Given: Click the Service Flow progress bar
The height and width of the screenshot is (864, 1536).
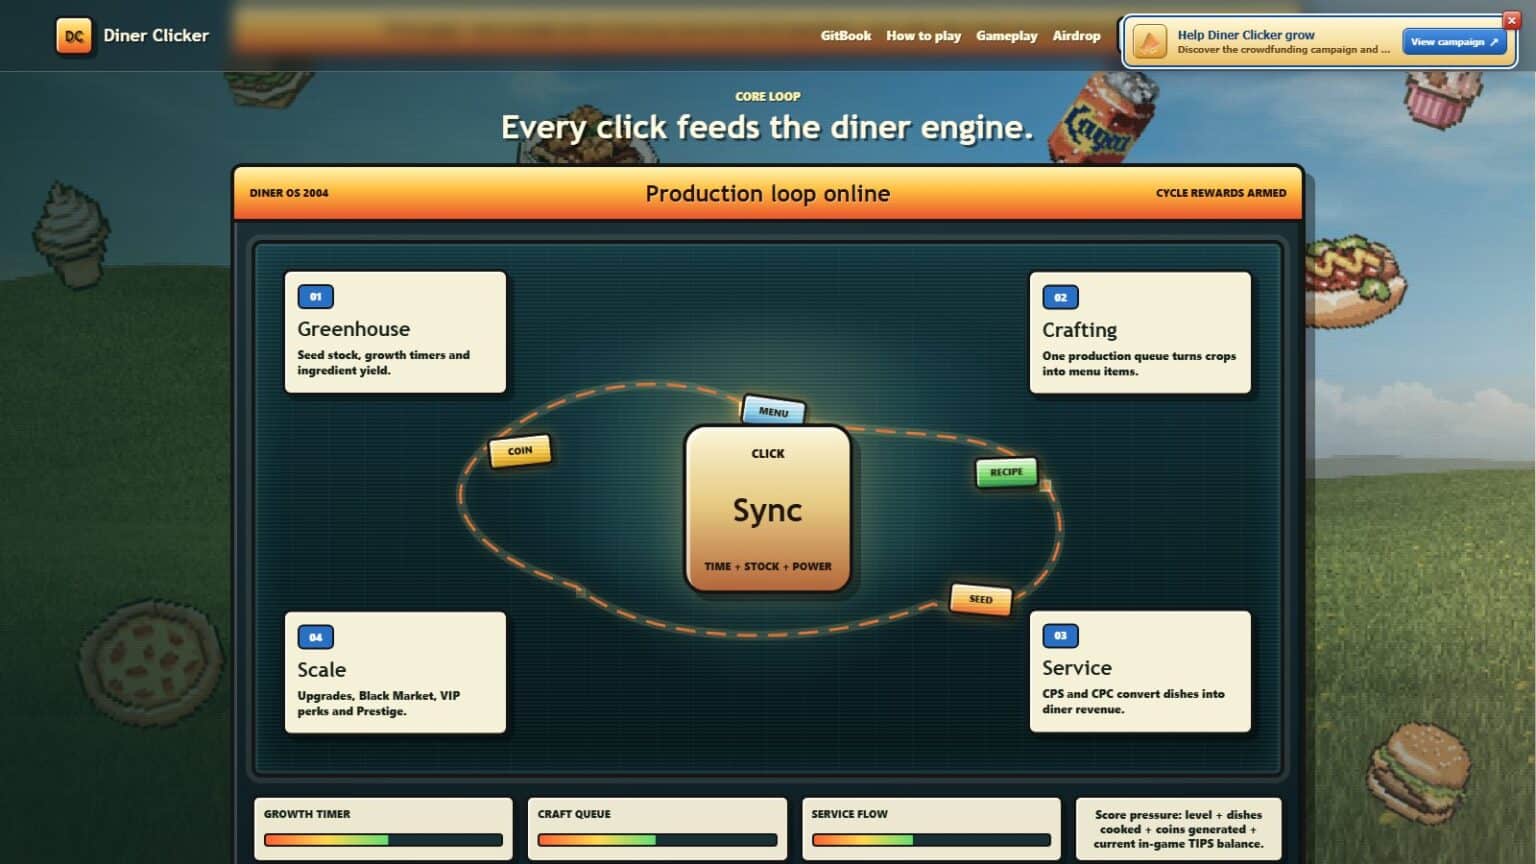Looking at the screenshot, I should pyautogui.click(x=931, y=840).
